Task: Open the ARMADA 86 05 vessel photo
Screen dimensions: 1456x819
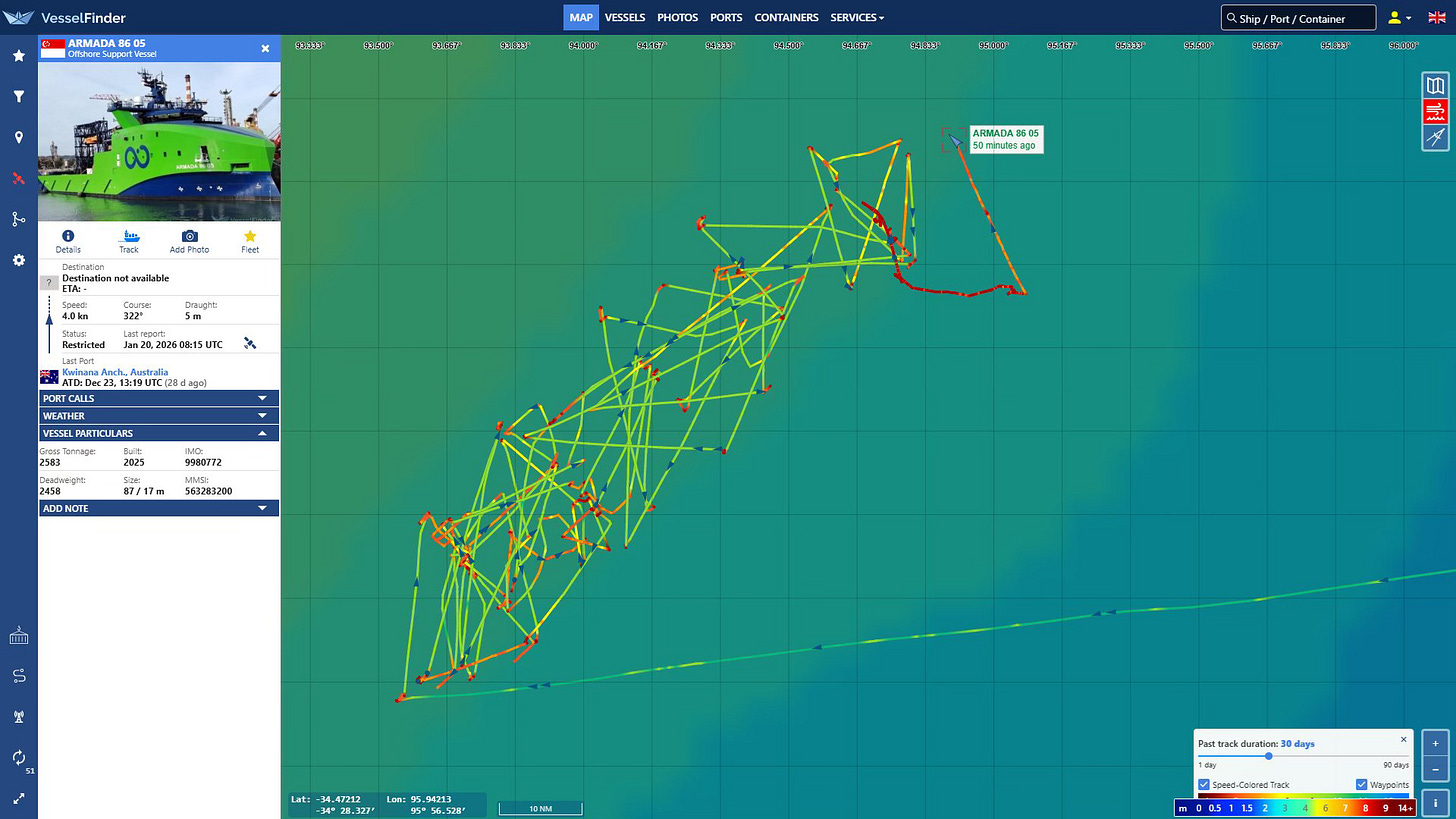Action: pos(159,141)
